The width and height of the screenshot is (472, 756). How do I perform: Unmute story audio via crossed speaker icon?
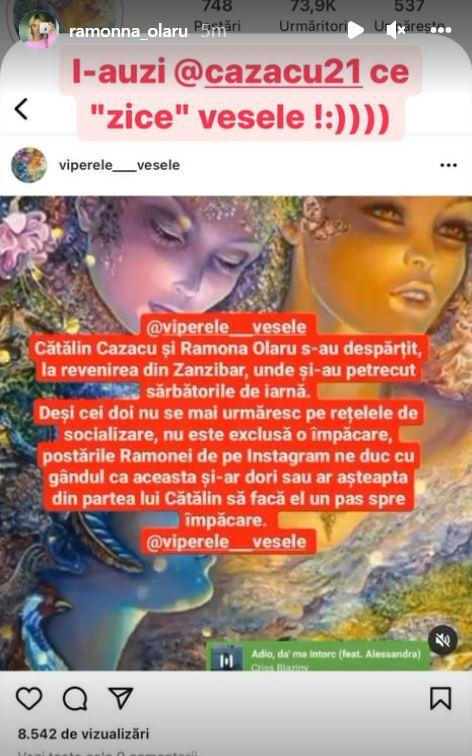click(x=395, y=30)
